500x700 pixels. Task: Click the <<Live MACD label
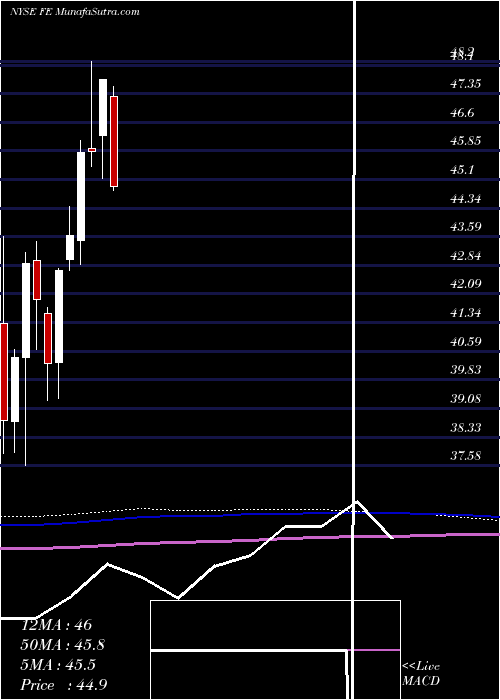point(421,673)
